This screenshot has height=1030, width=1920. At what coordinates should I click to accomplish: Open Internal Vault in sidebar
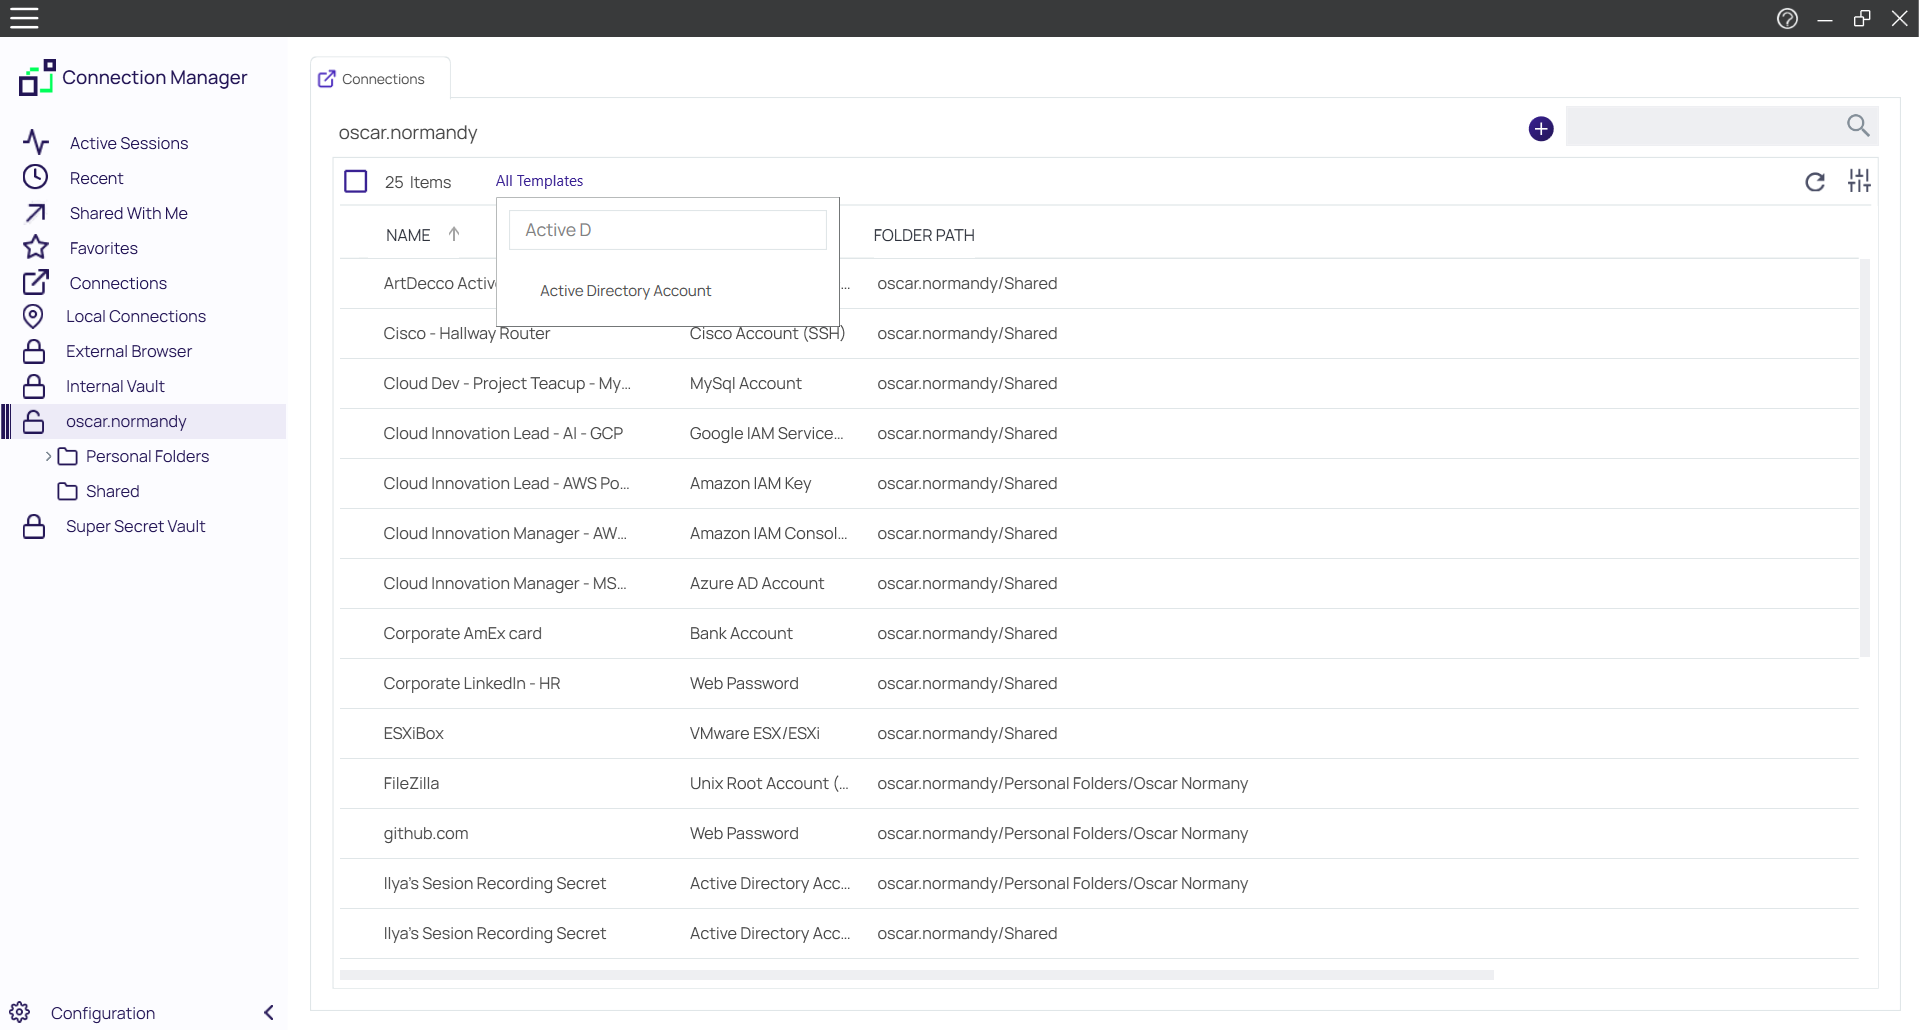tap(115, 386)
